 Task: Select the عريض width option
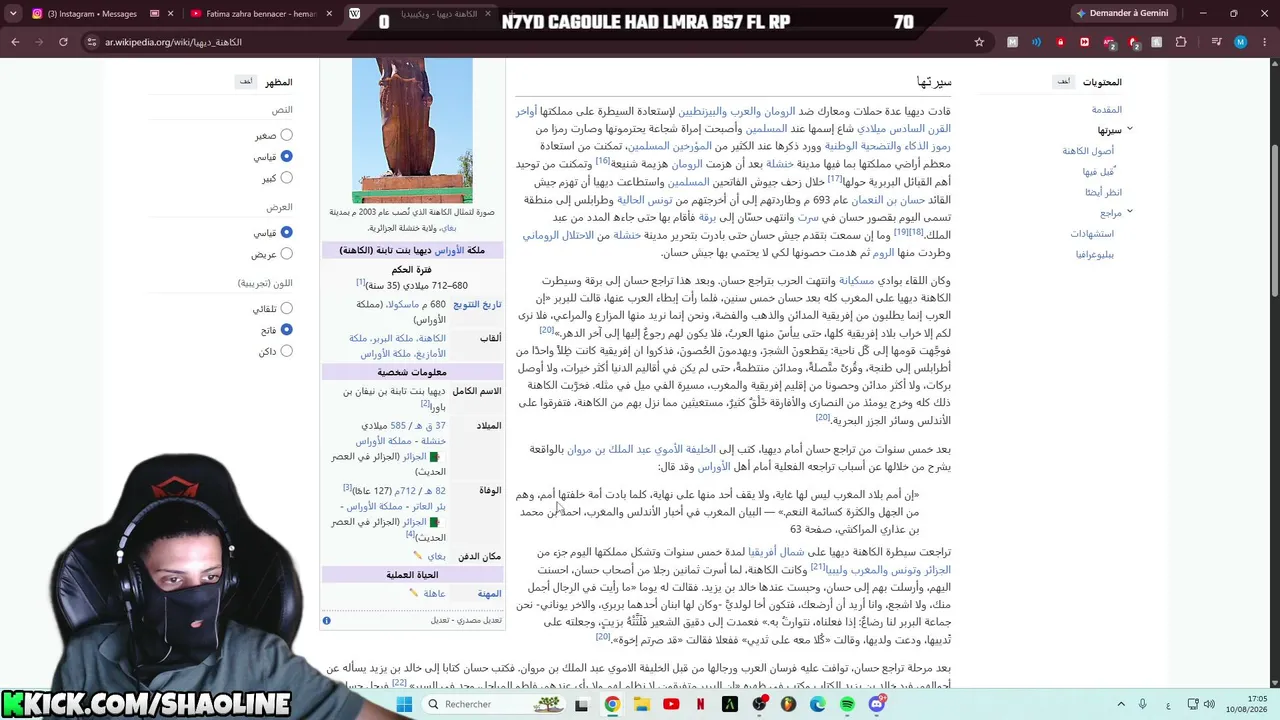(x=287, y=254)
